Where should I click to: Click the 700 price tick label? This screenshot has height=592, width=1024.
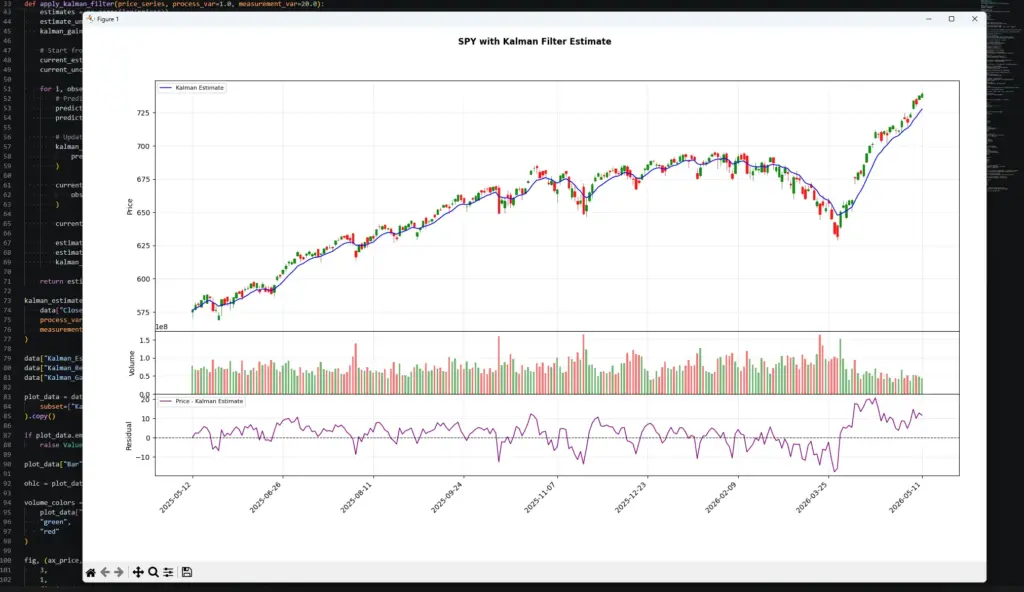(x=143, y=146)
